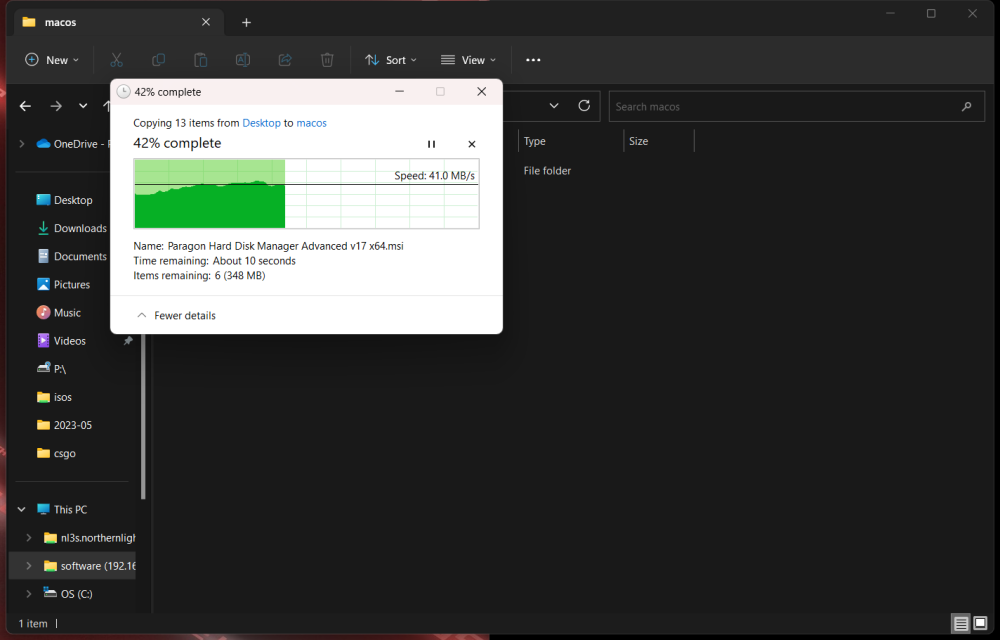Close the copy progress dialog window
The width and height of the screenshot is (1000, 640).
(x=482, y=92)
